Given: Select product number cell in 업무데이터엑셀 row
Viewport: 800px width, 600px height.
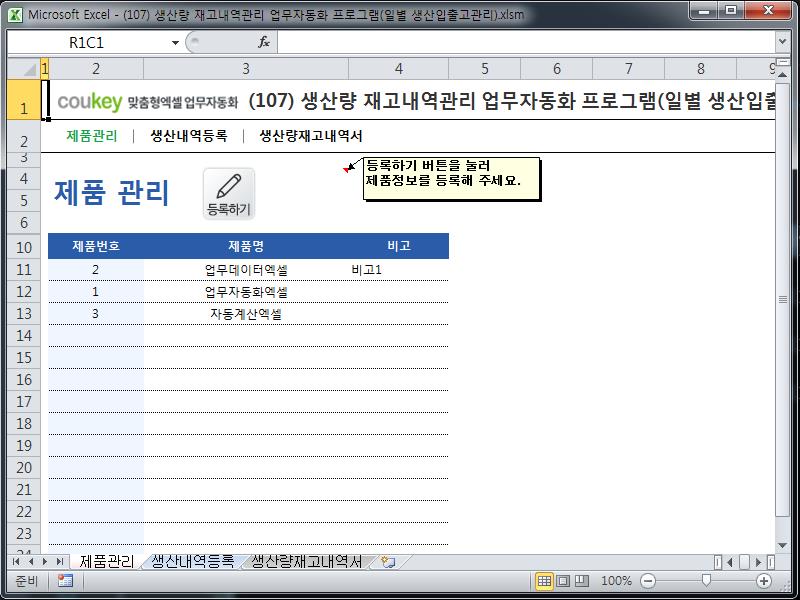Looking at the screenshot, I should pyautogui.click(x=95, y=270).
